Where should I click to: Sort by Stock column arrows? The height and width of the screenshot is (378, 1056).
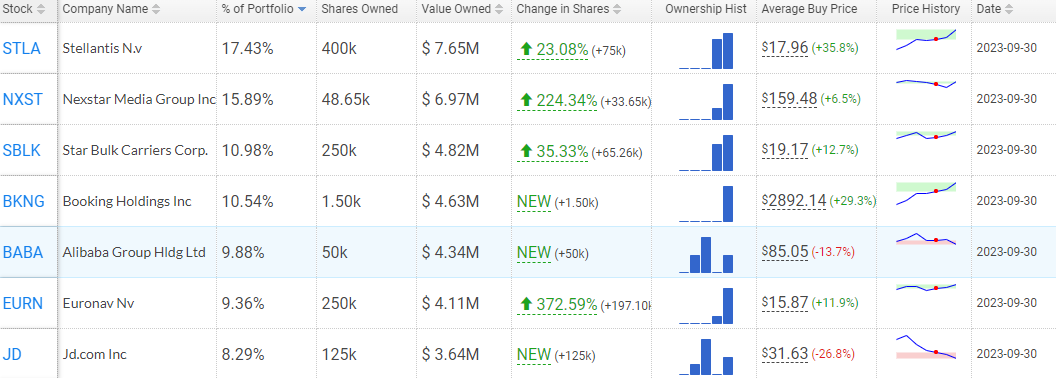(42, 9)
